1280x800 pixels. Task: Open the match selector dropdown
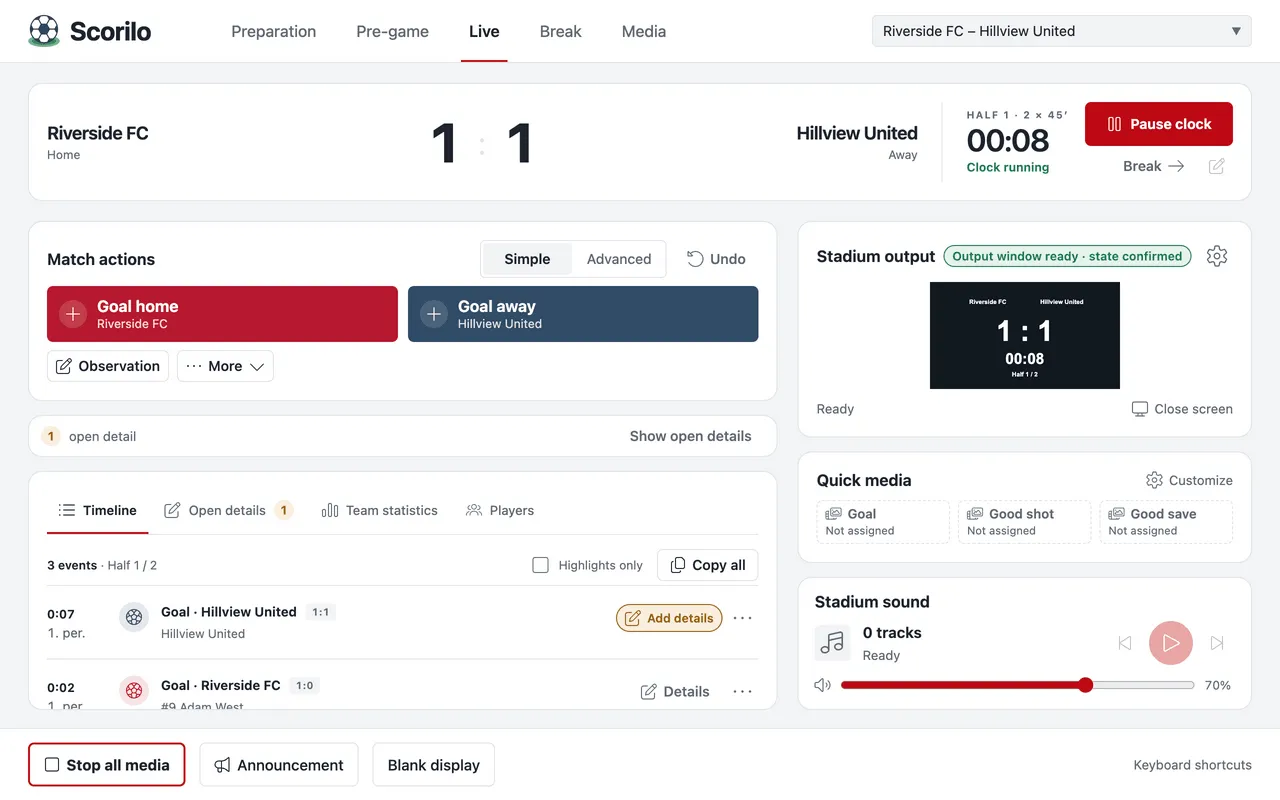(1062, 31)
